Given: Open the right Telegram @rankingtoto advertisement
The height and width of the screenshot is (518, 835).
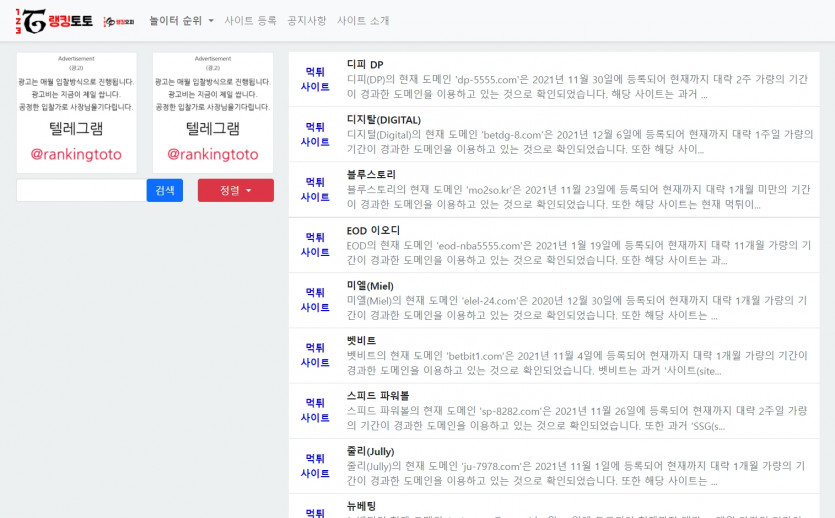Looking at the screenshot, I should tap(212, 113).
